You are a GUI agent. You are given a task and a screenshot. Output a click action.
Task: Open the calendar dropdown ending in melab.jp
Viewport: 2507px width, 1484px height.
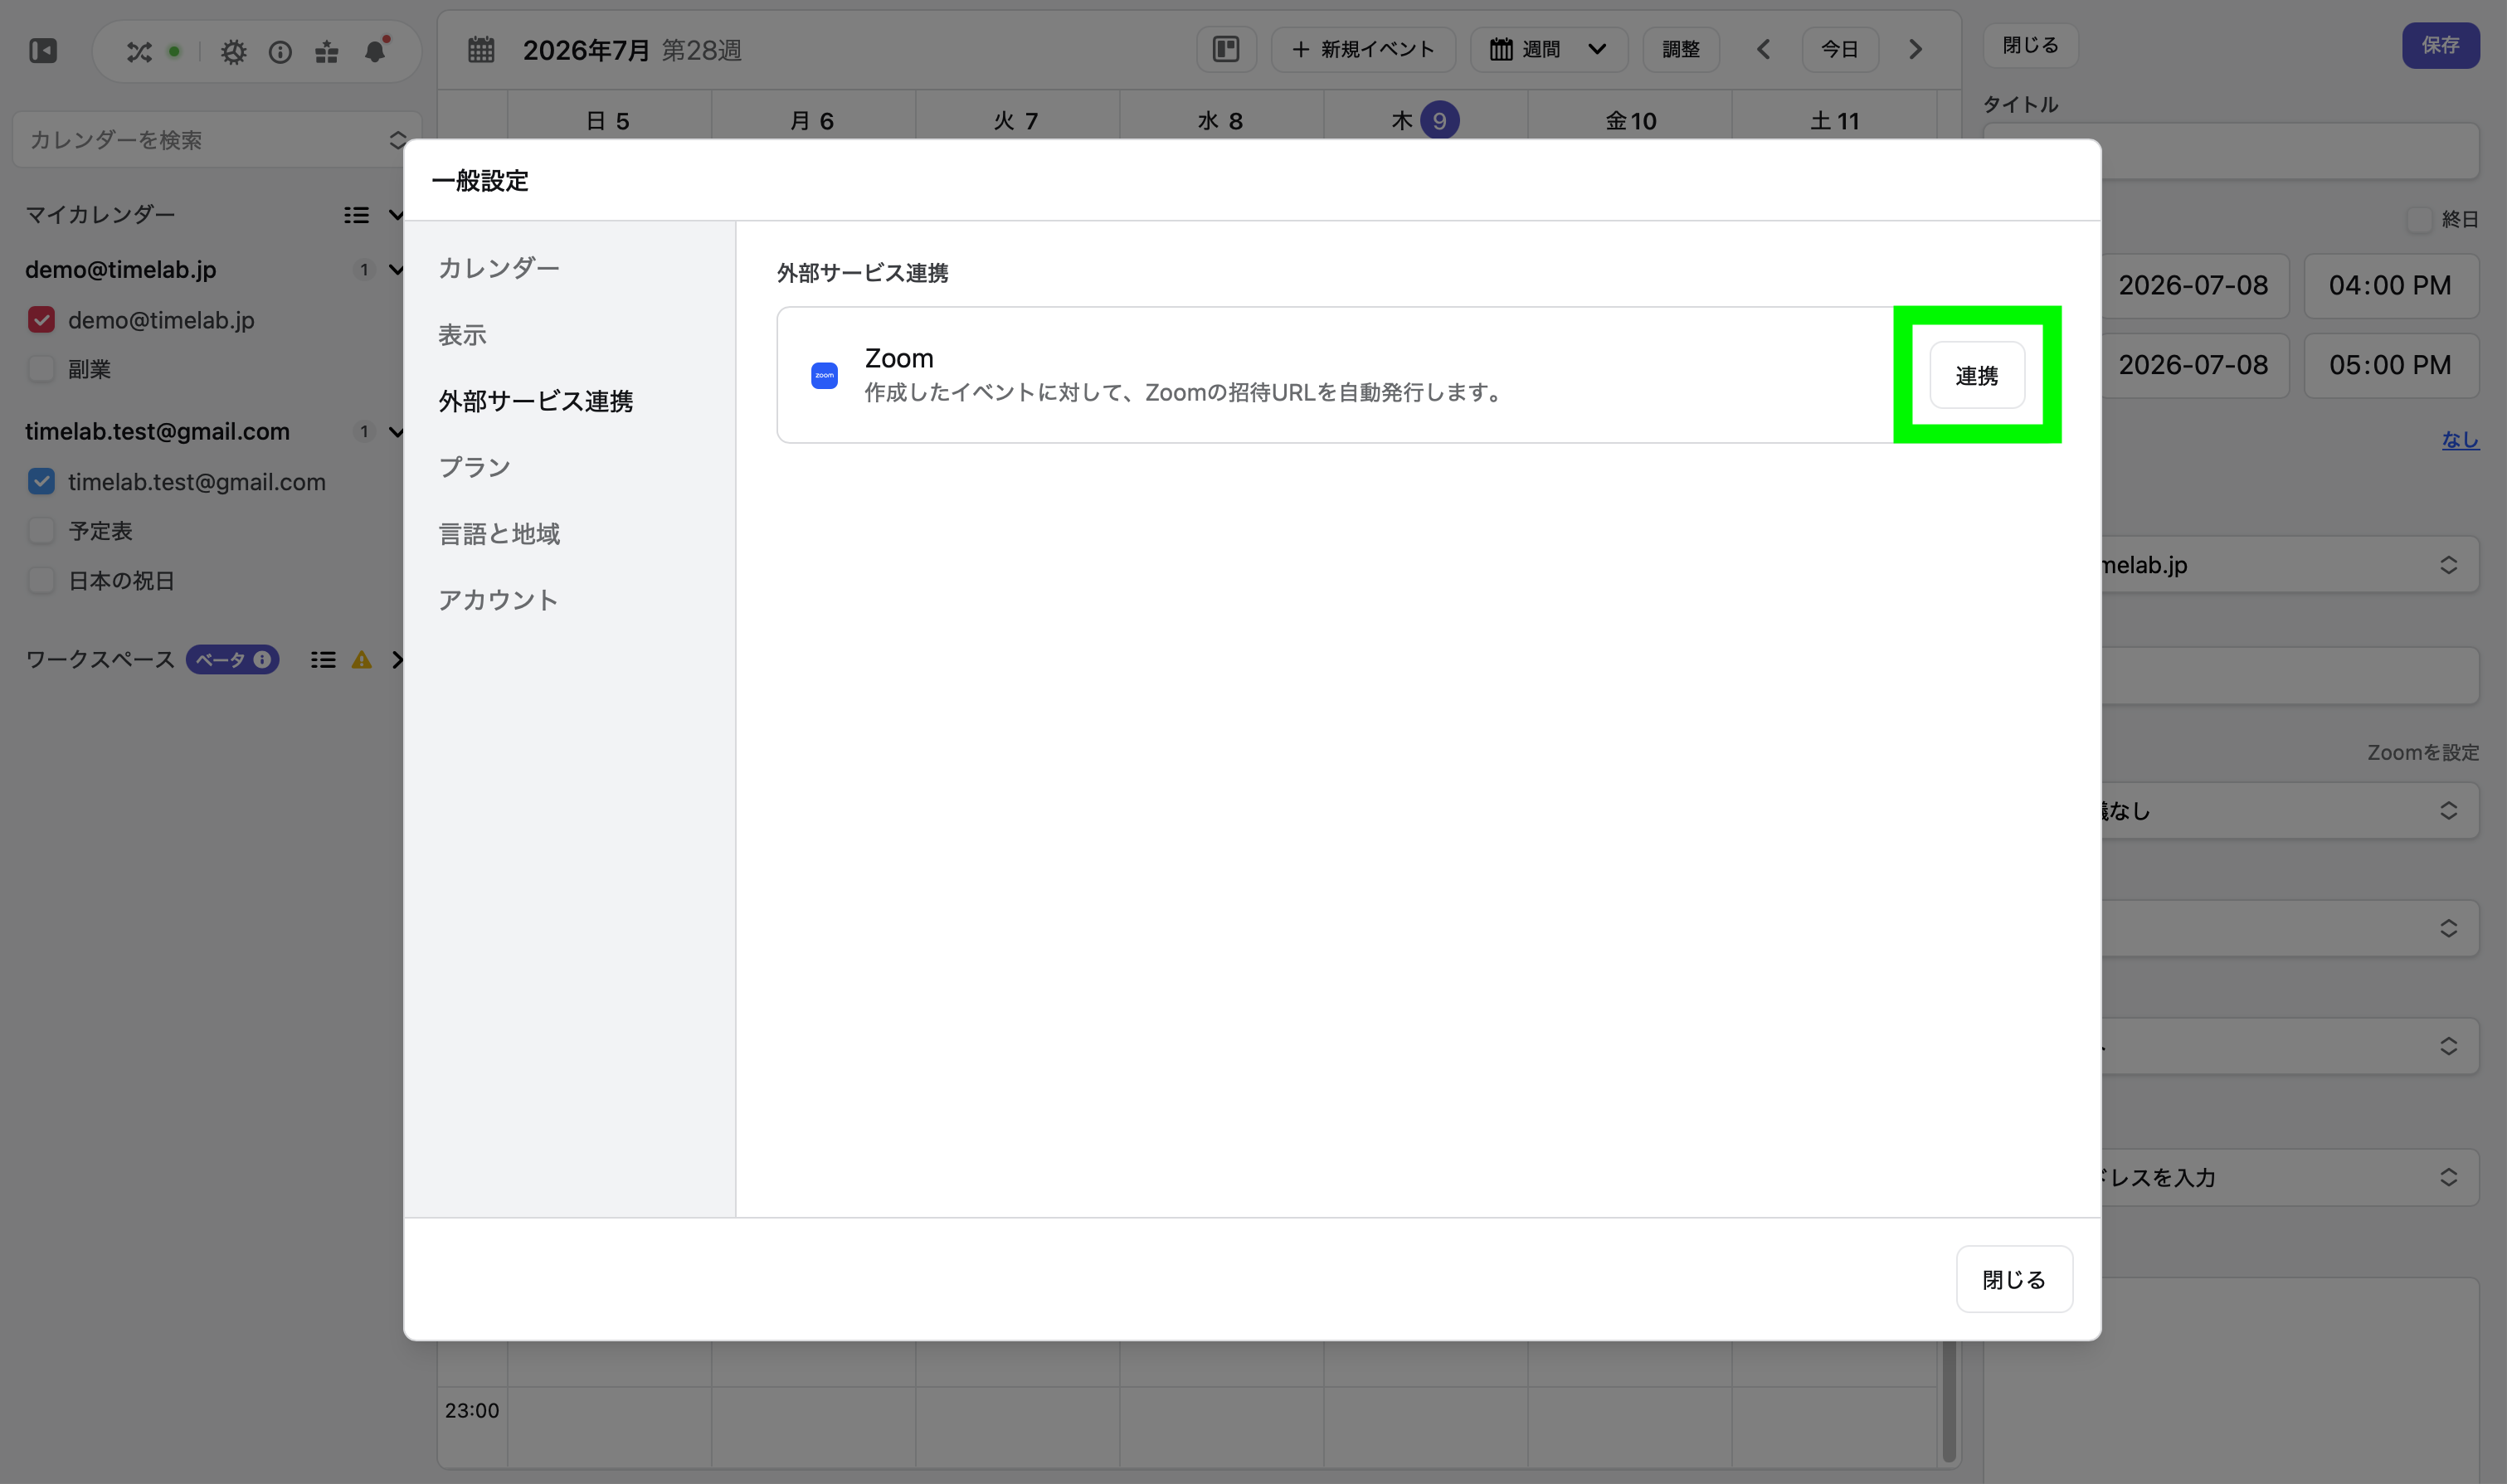[2290, 565]
